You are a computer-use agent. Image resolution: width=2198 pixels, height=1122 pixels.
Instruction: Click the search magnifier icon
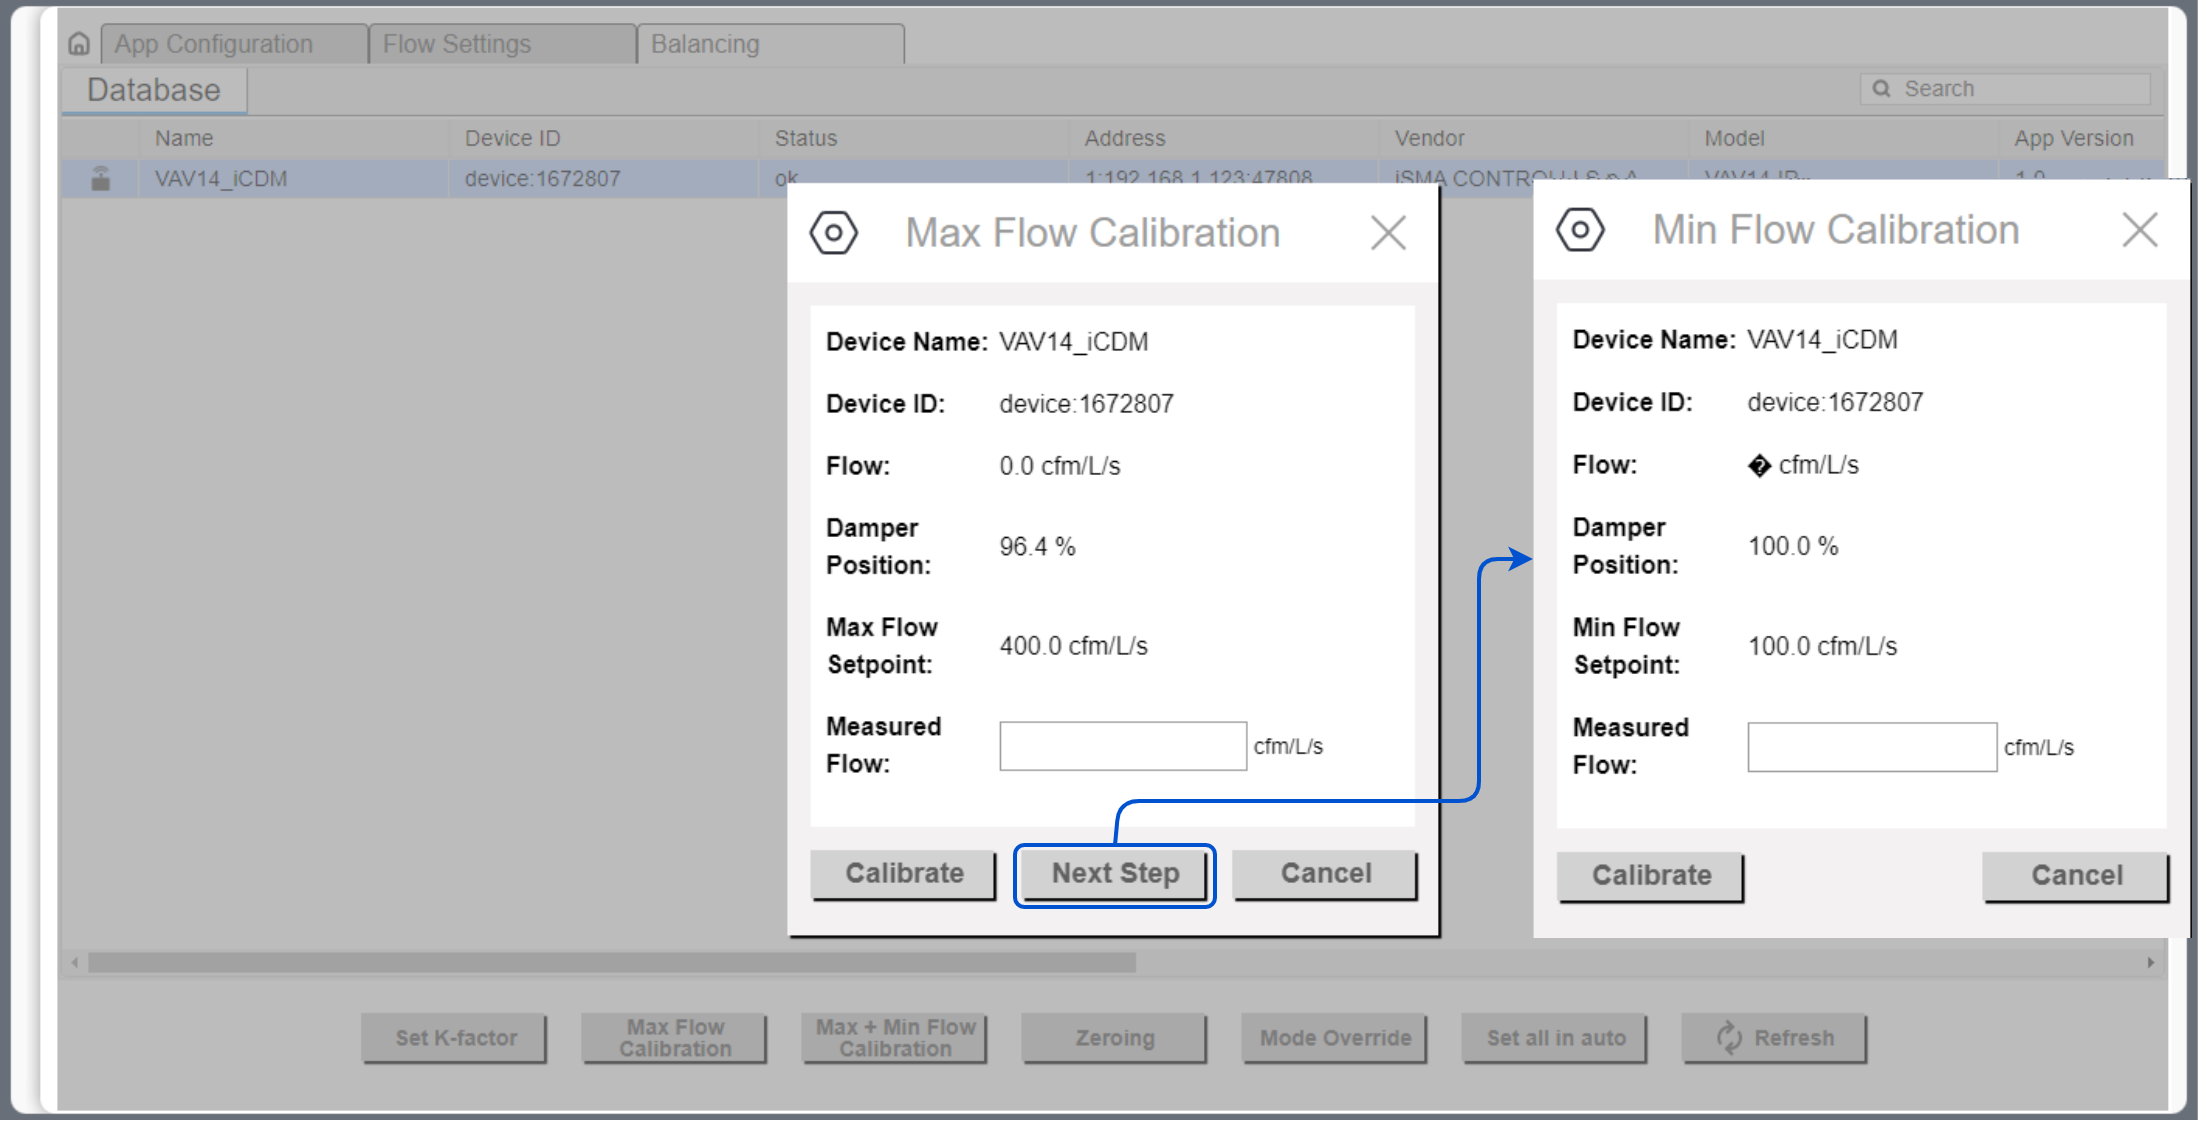coord(1881,89)
